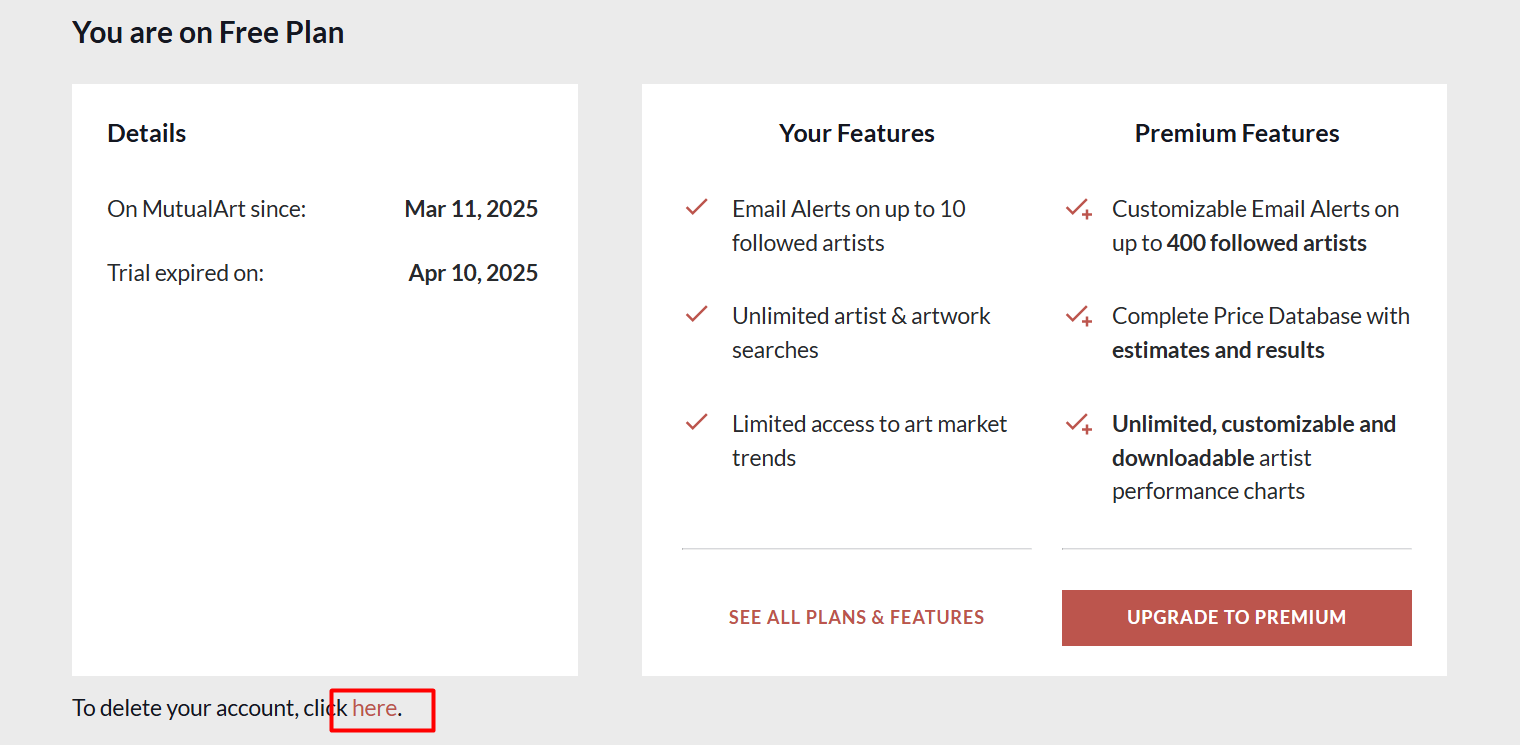The image size is (1520, 745).
Task: Click checkmark icon beside Limited access to trends
Action: 697,423
